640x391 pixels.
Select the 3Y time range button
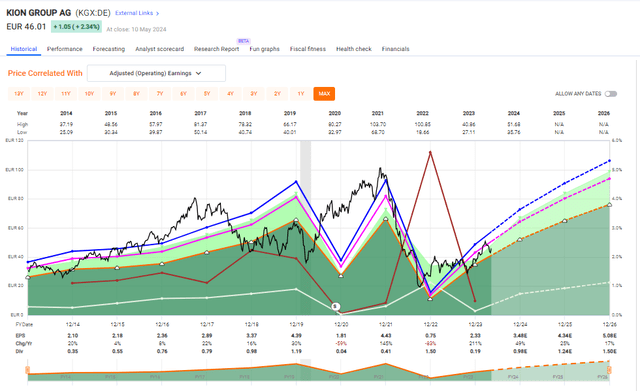pos(254,94)
